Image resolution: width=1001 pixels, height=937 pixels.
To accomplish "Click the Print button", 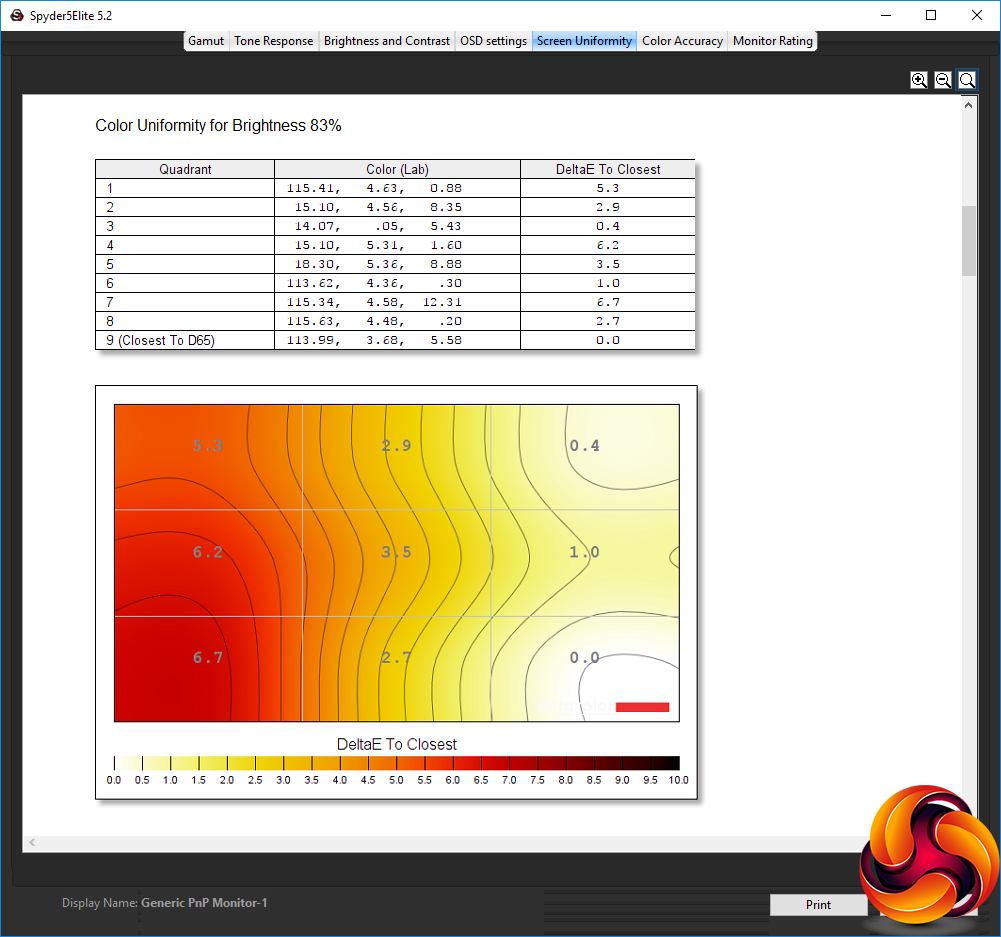I will point(818,904).
